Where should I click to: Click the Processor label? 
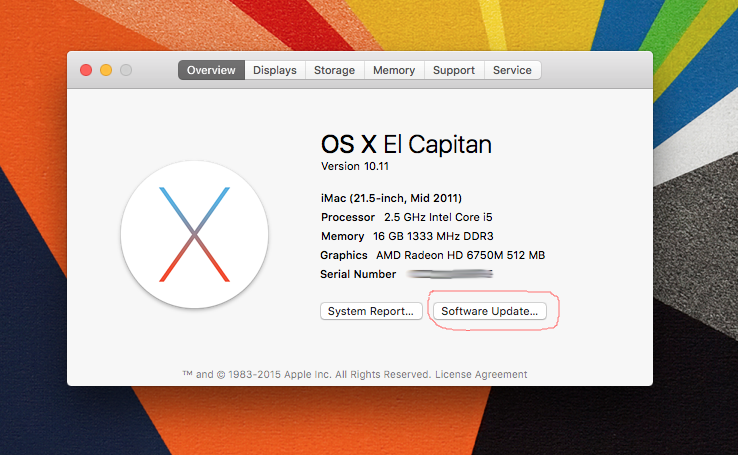(x=348, y=217)
